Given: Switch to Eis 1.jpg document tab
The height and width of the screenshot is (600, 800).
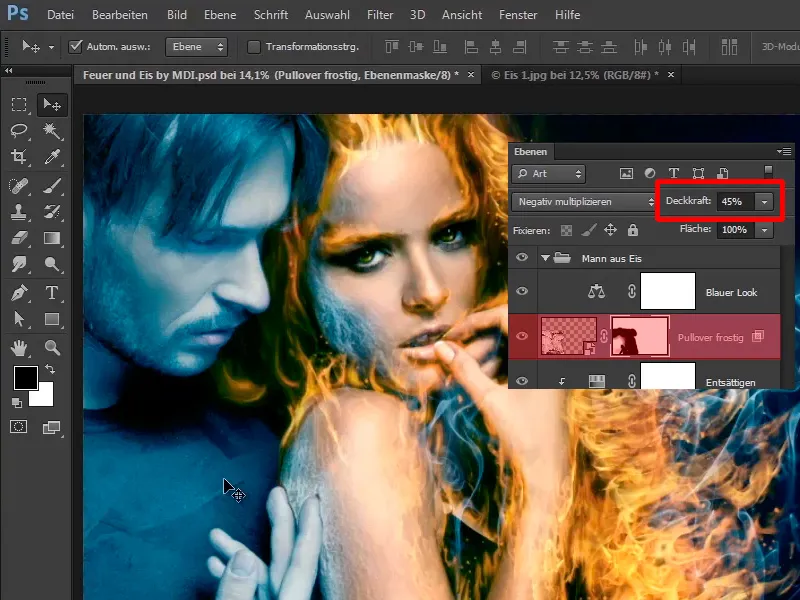Looking at the screenshot, I should coord(574,75).
